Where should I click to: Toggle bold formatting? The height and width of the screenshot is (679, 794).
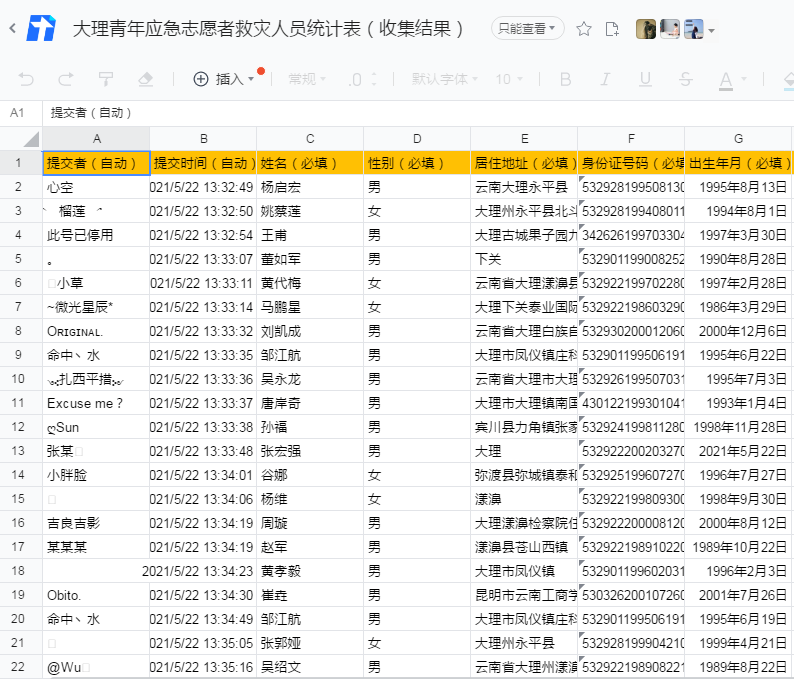(x=565, y=79)
